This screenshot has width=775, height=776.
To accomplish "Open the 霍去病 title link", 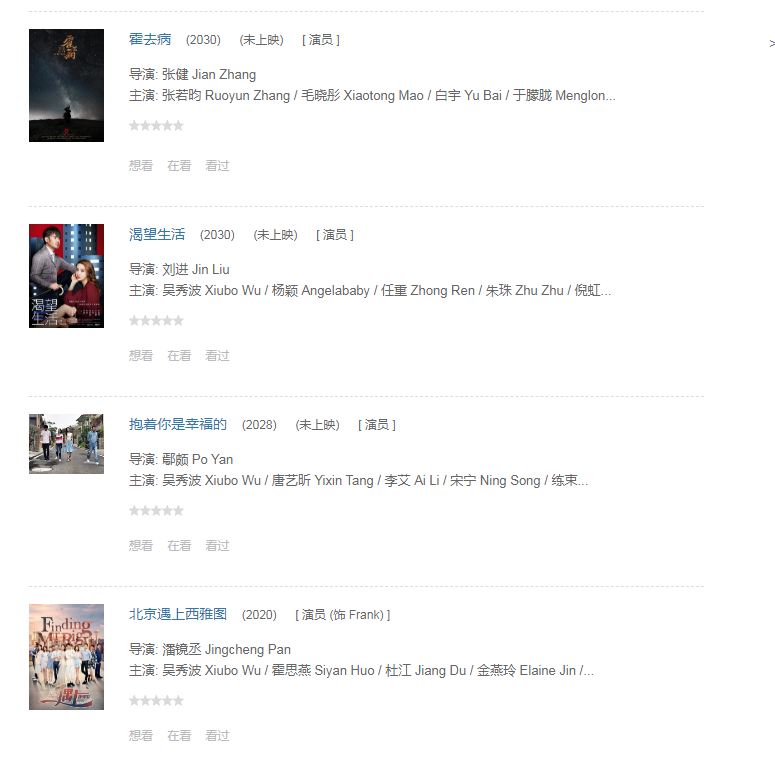I will [x=150, y=39].
